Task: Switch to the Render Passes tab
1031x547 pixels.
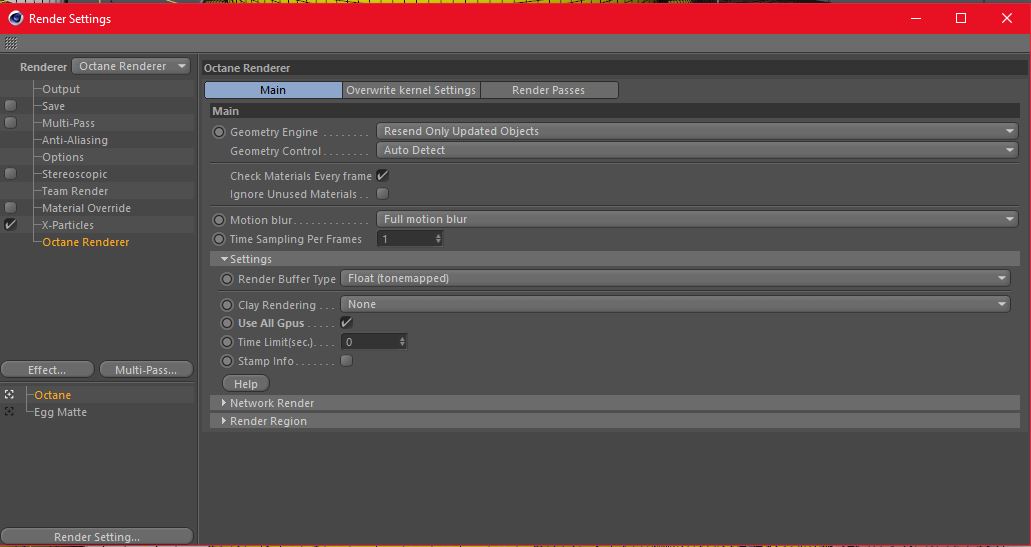Action: 549,90
